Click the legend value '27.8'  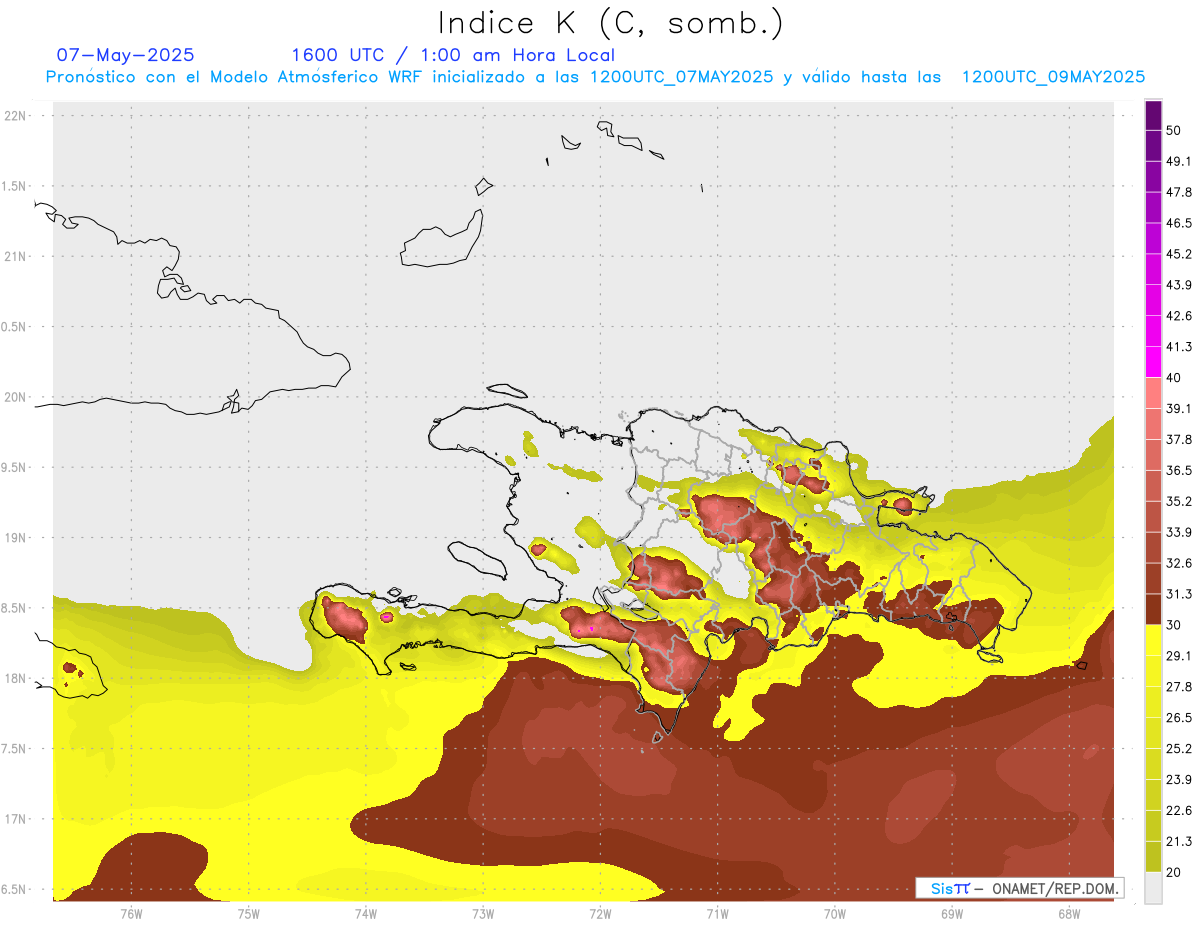[1179, 686]
